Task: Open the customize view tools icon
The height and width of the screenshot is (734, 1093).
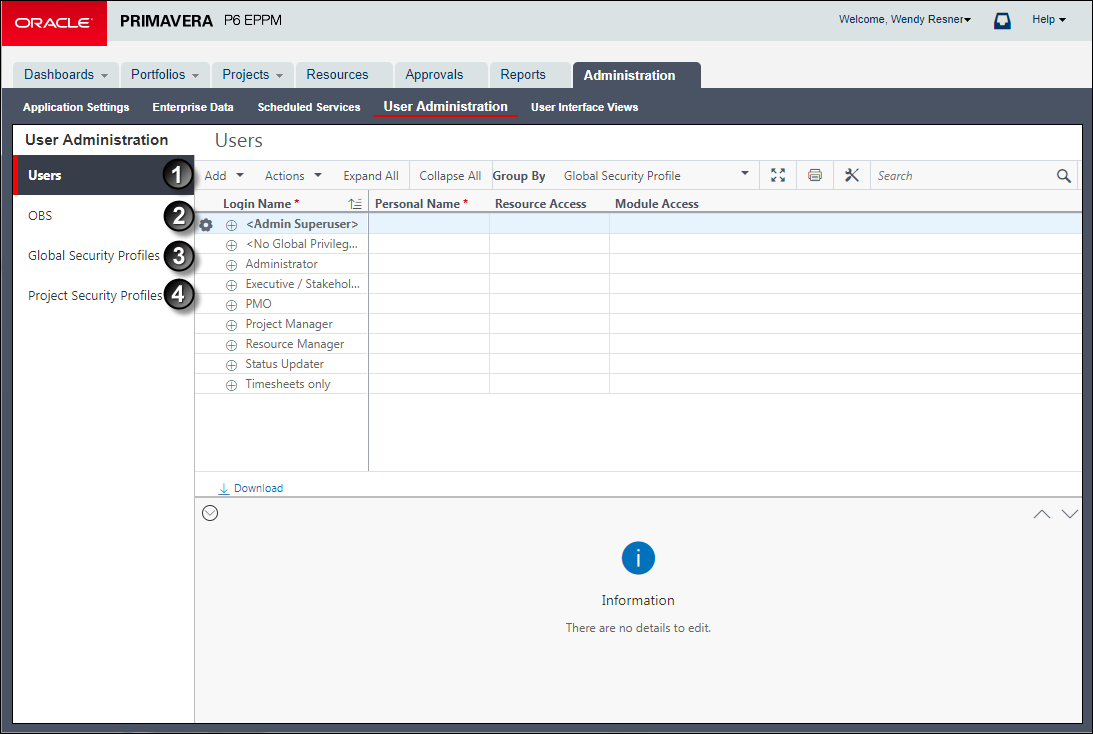Action: (x=852, y=175)
